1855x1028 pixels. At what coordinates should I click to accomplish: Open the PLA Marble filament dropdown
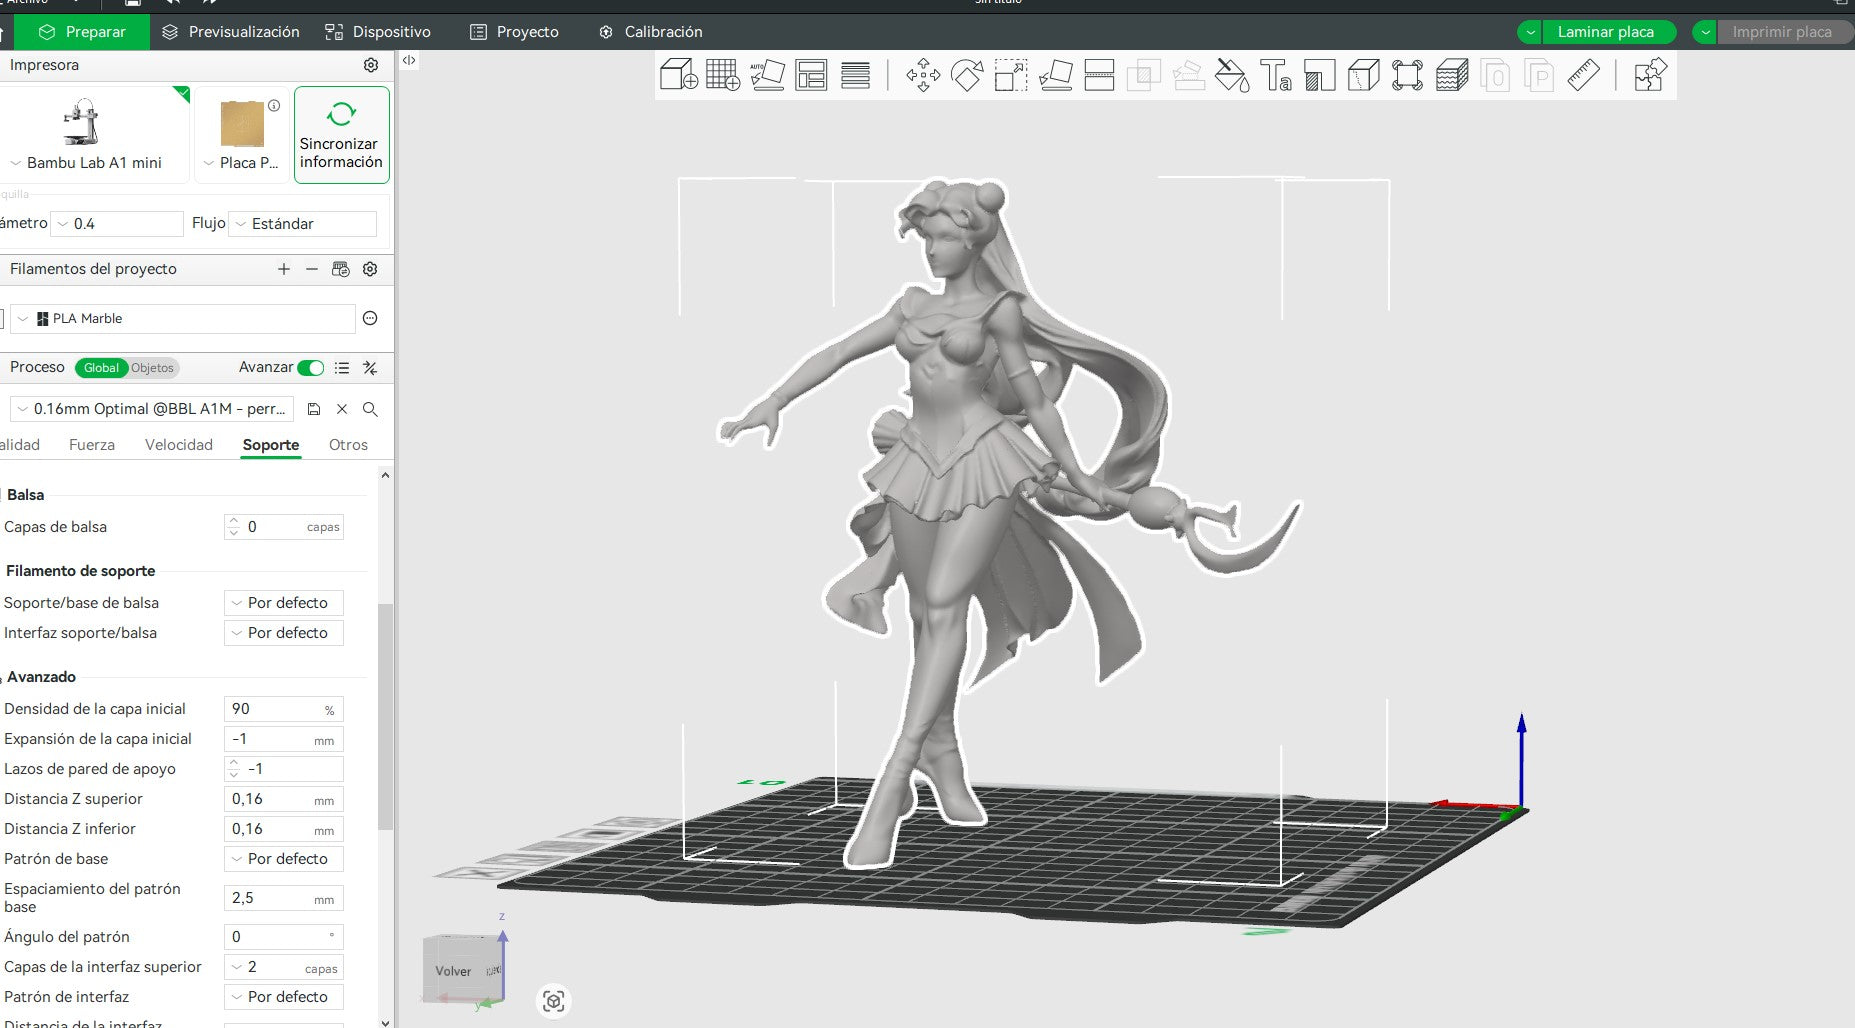click(183, 318)
